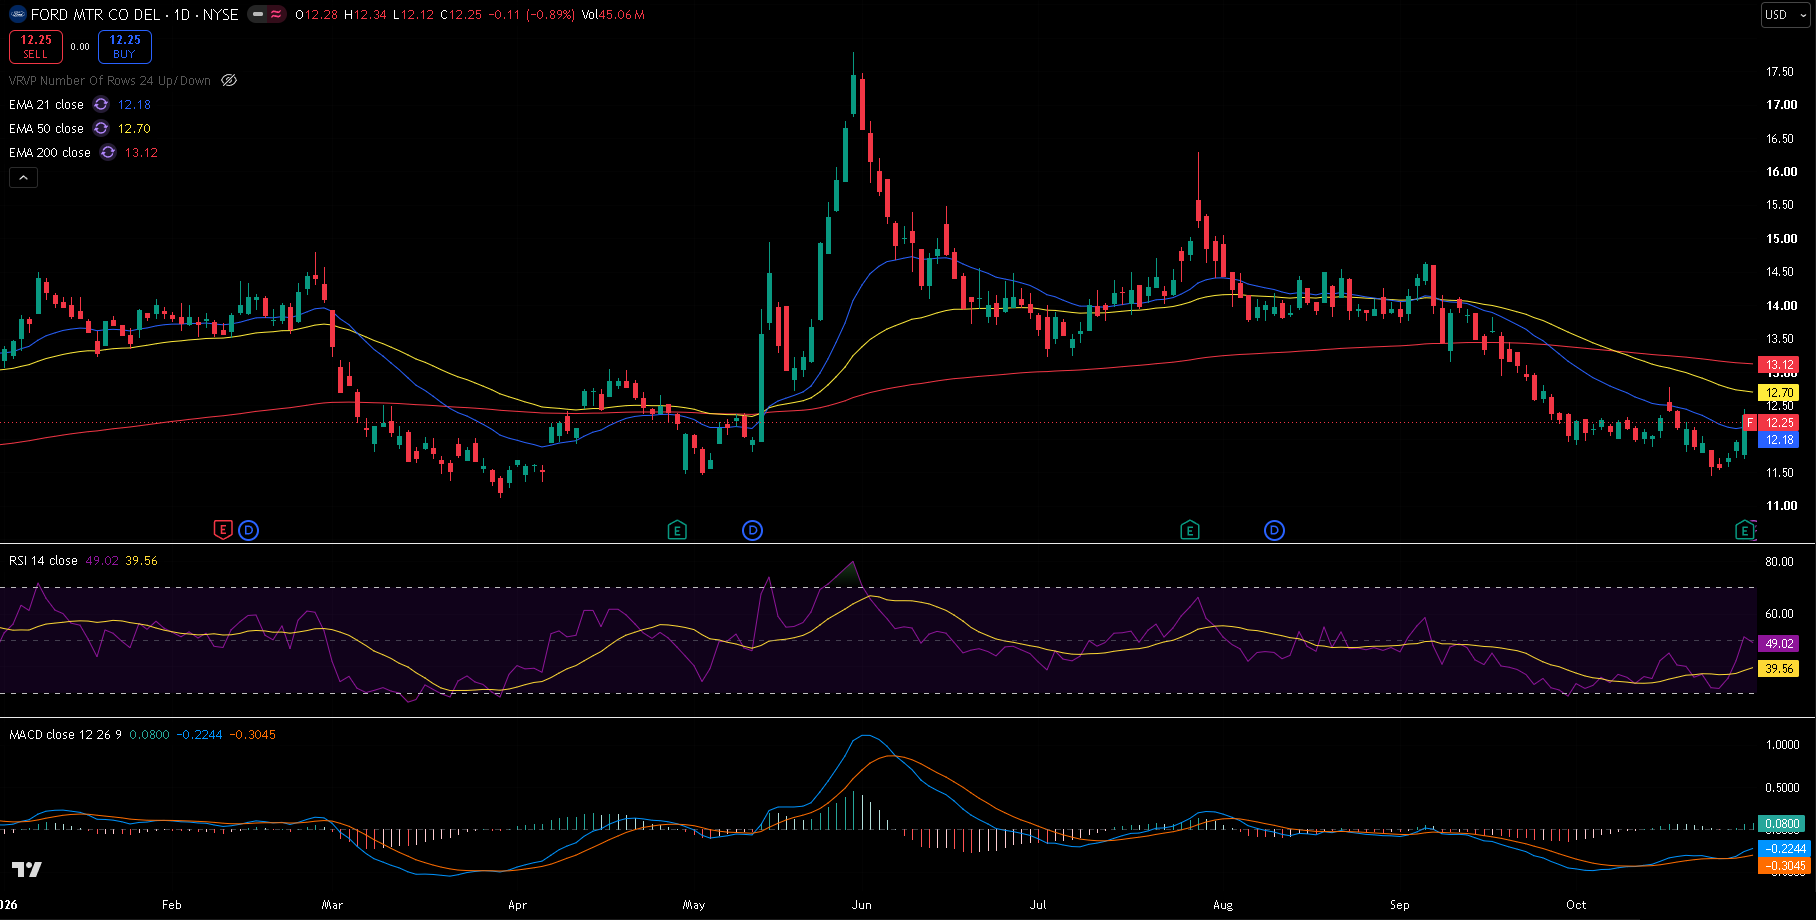Click the Feb label on the time axis
The width and height of the screenshot is (1816, 920).
[x=172, y=904]
